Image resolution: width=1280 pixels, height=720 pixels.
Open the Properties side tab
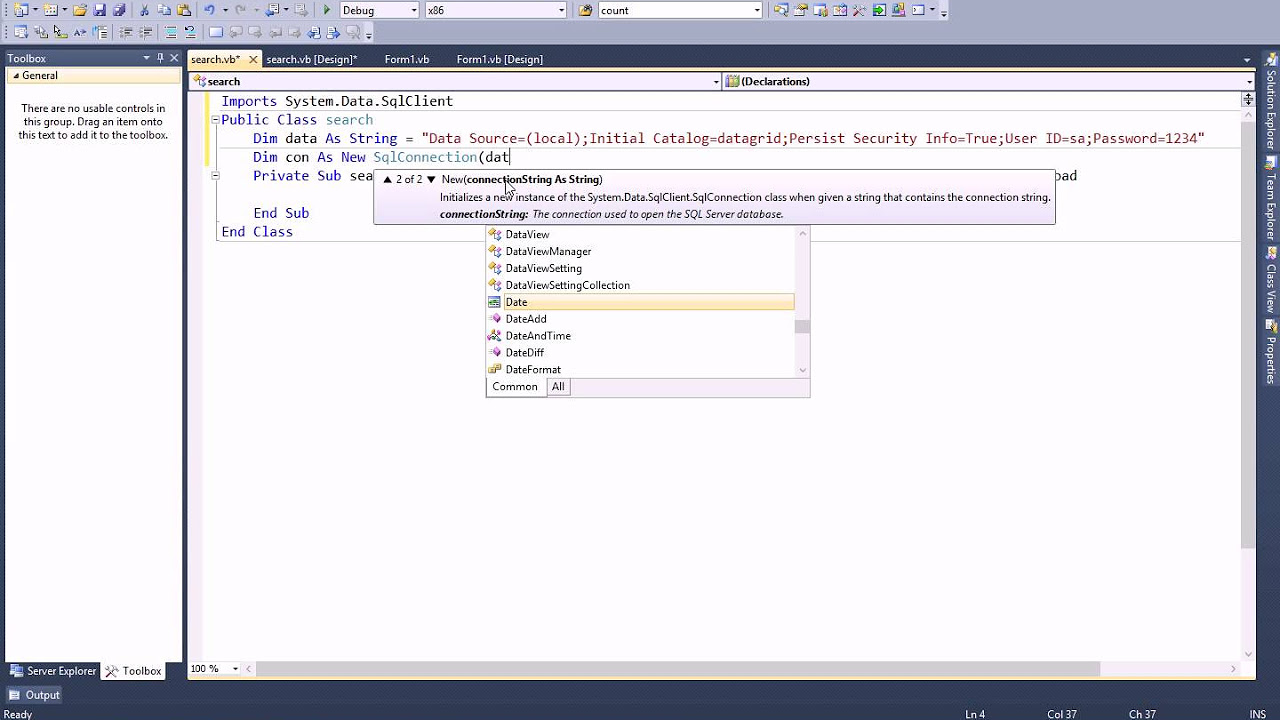(1271, 352)
